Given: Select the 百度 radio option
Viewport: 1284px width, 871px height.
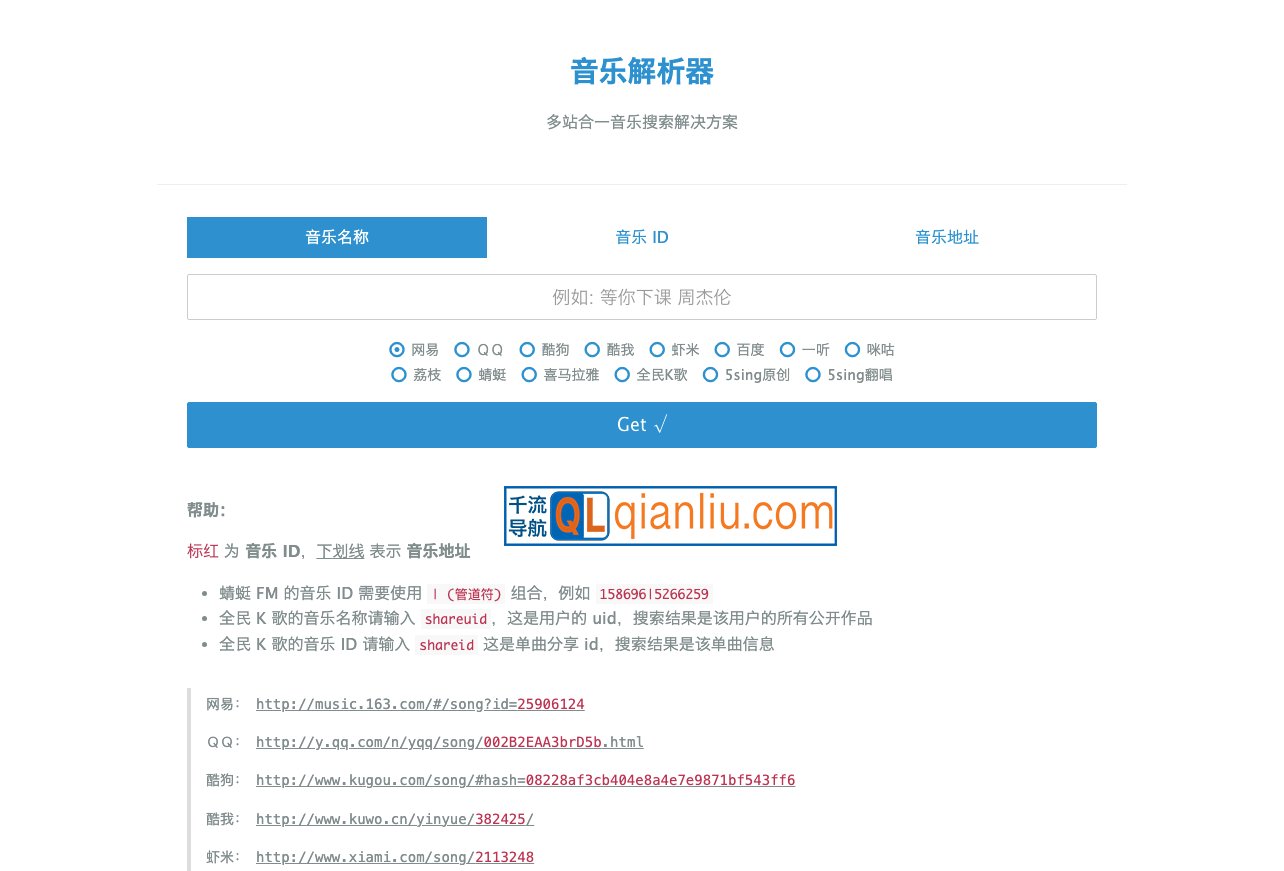Looking at the screenshot, I should (x=722, y=349).
